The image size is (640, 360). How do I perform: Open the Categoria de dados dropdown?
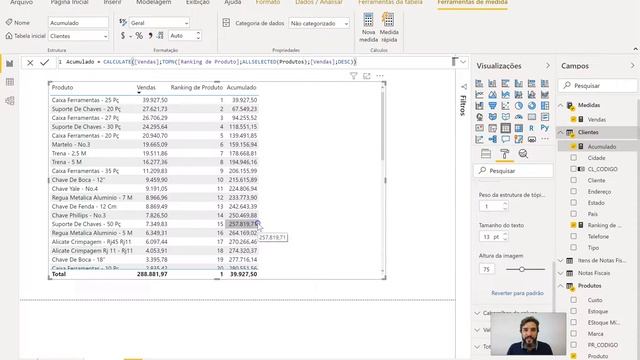(319, 23)
